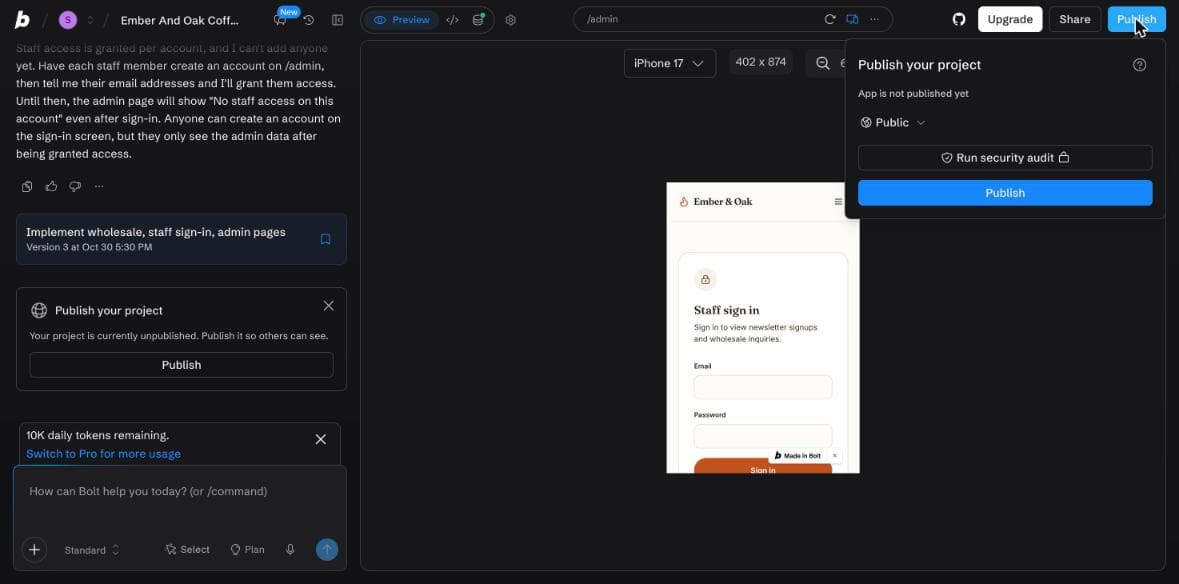Click Publish button in the chat card
Screen dimensions: 1179x584
pyautogui.click(x=181, y=365)
